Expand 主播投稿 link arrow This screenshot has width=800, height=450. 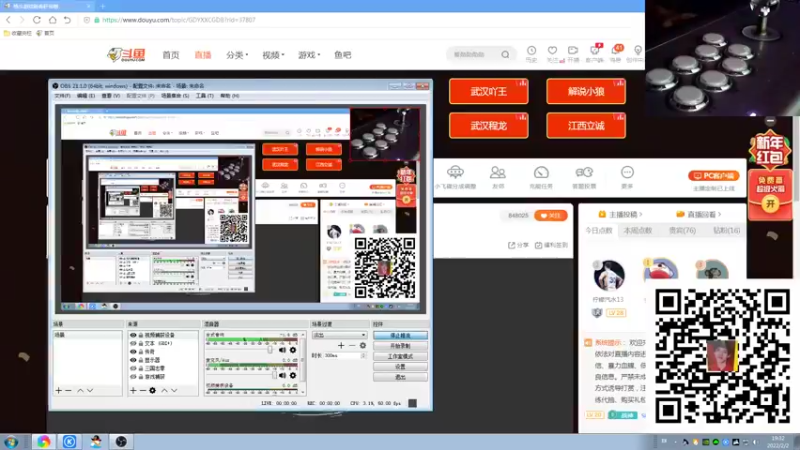point(640,215)
